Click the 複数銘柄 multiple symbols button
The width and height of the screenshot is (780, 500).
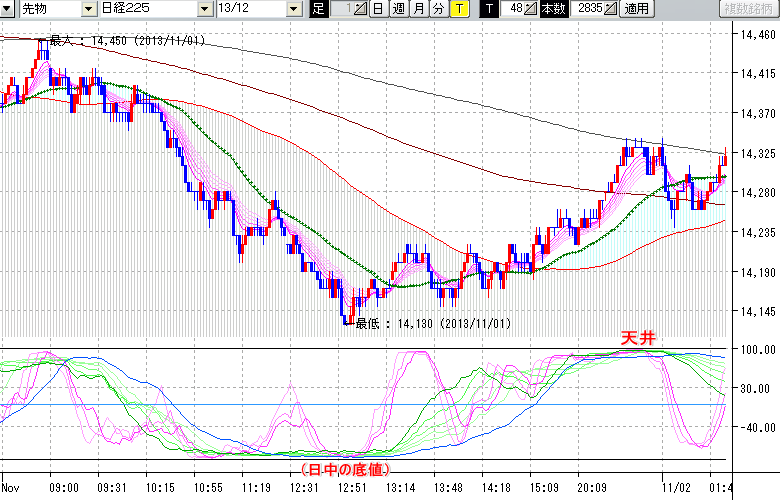pos(749,9)
